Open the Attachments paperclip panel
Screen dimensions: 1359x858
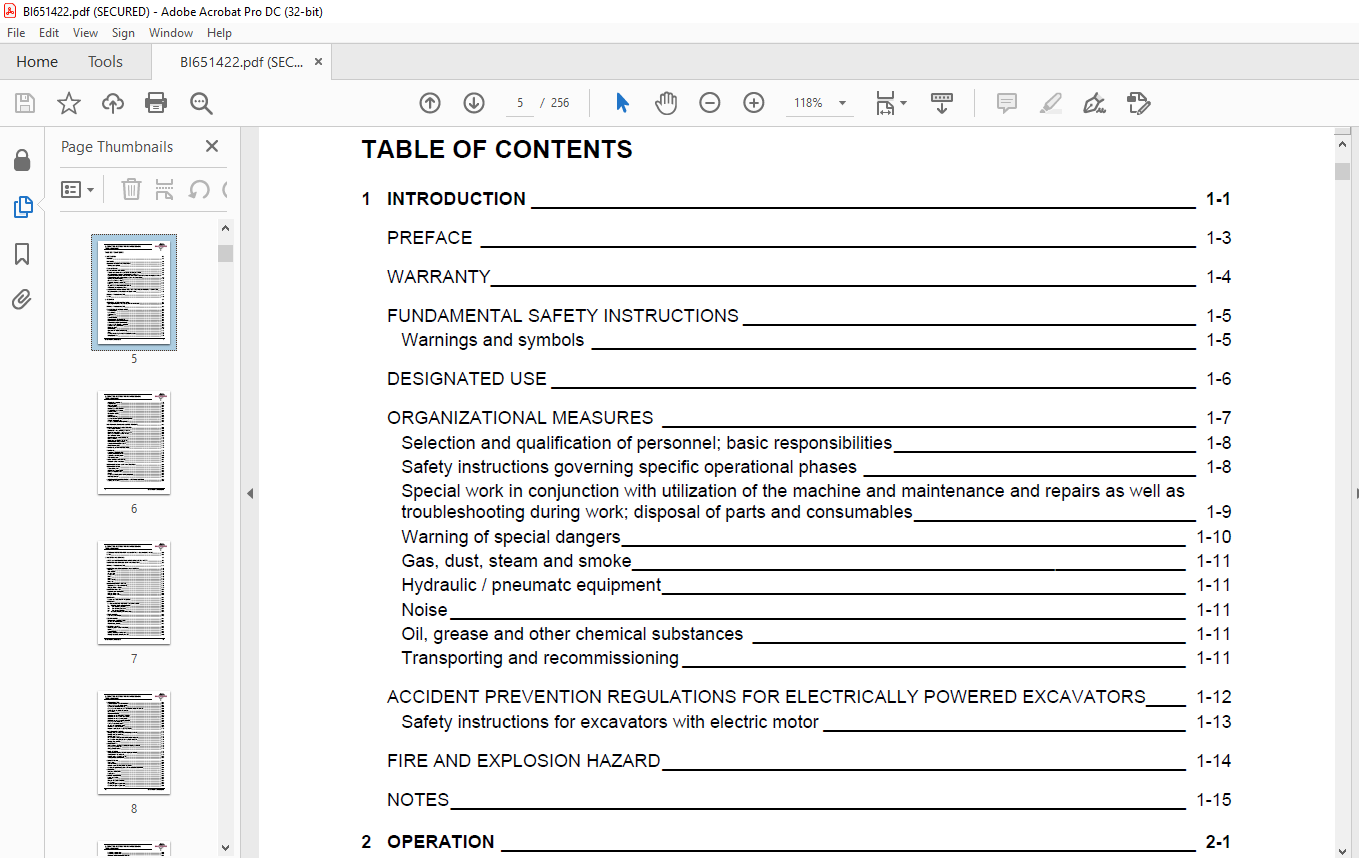pyautogui.click(x=22, y=299)
